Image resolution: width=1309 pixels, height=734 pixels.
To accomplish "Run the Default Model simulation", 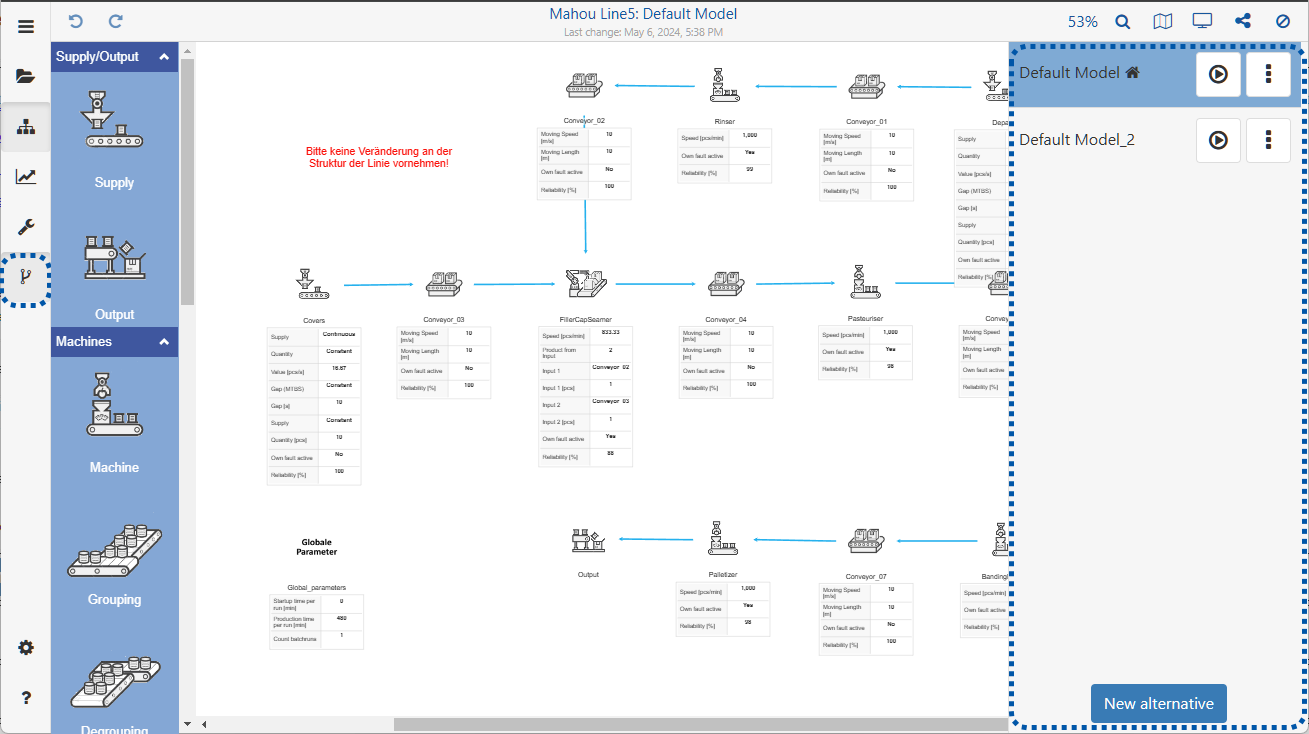I will coord(1218,74).
